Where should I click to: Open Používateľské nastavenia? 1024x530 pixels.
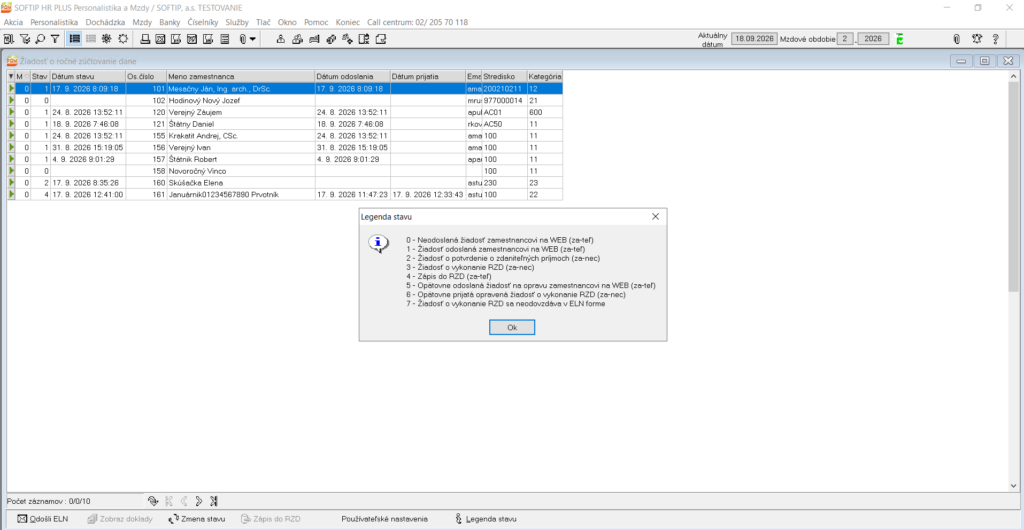(x=385, y=519)
